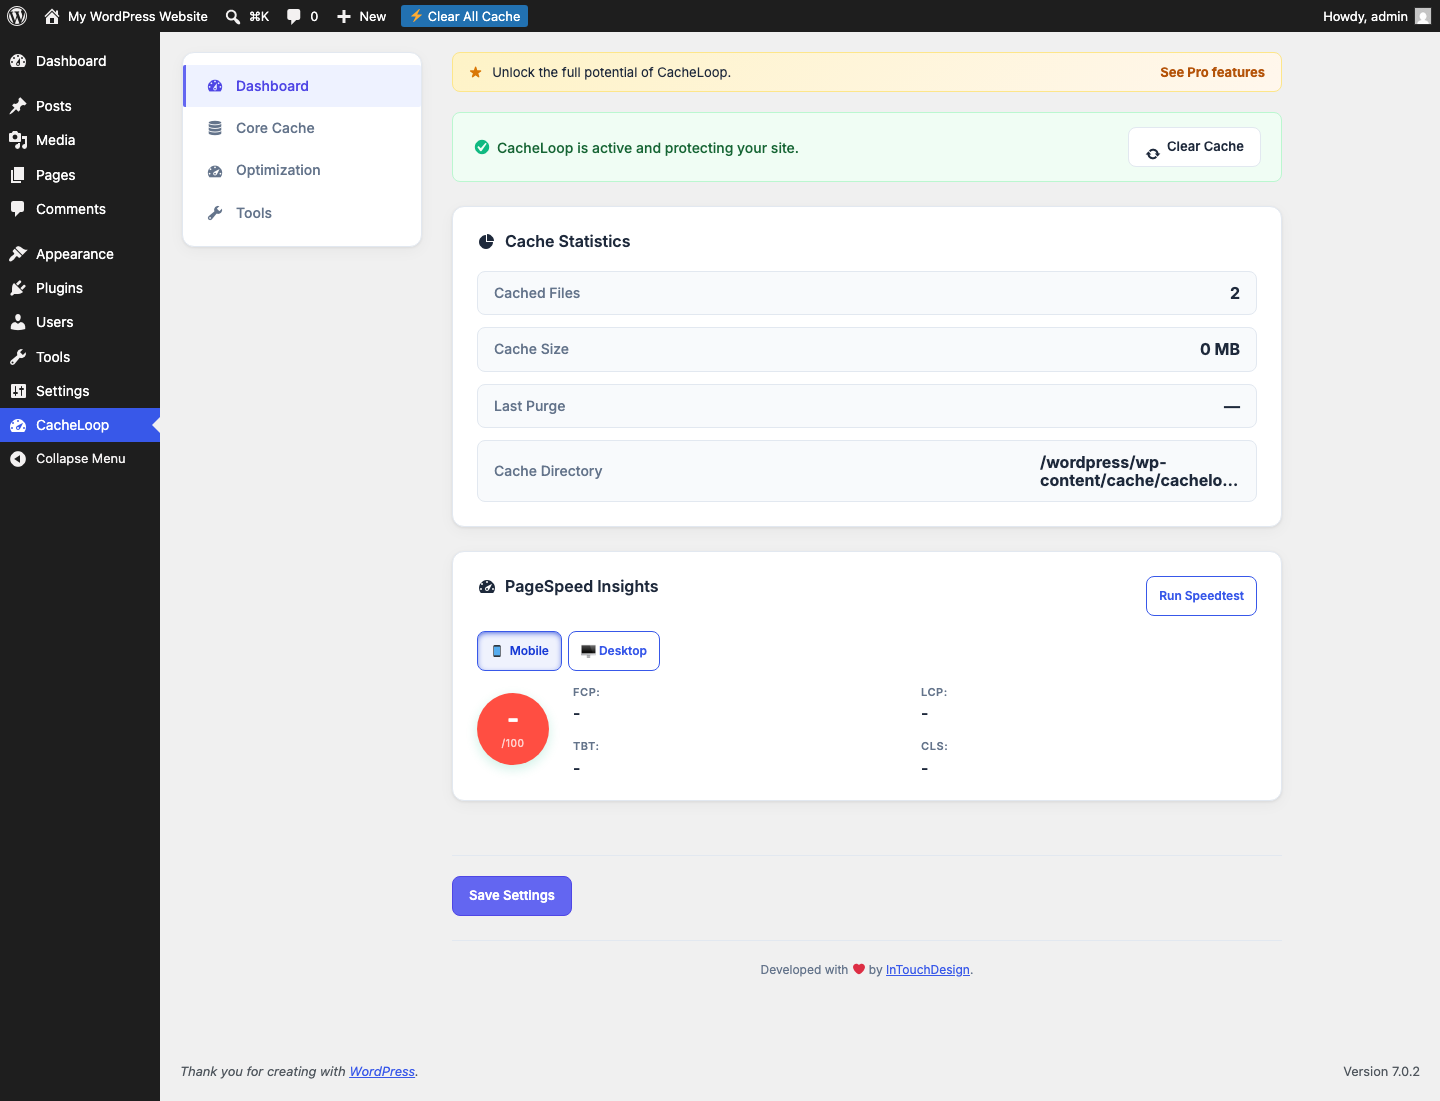Click the Posts pin icon
The height and width of the screenshot is (1101, 1440).
pos(18,106)
